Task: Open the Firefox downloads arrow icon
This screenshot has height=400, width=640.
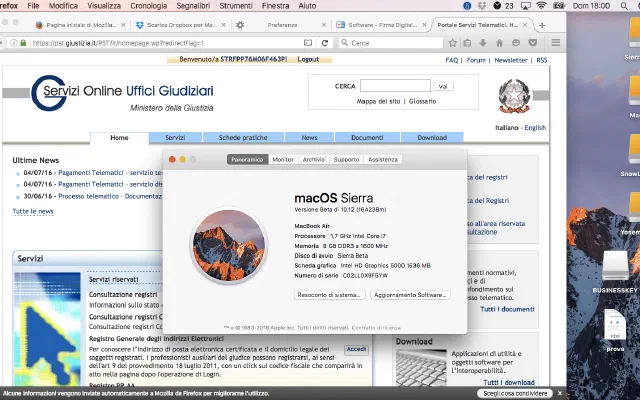Action: click(x=483, y=43)
